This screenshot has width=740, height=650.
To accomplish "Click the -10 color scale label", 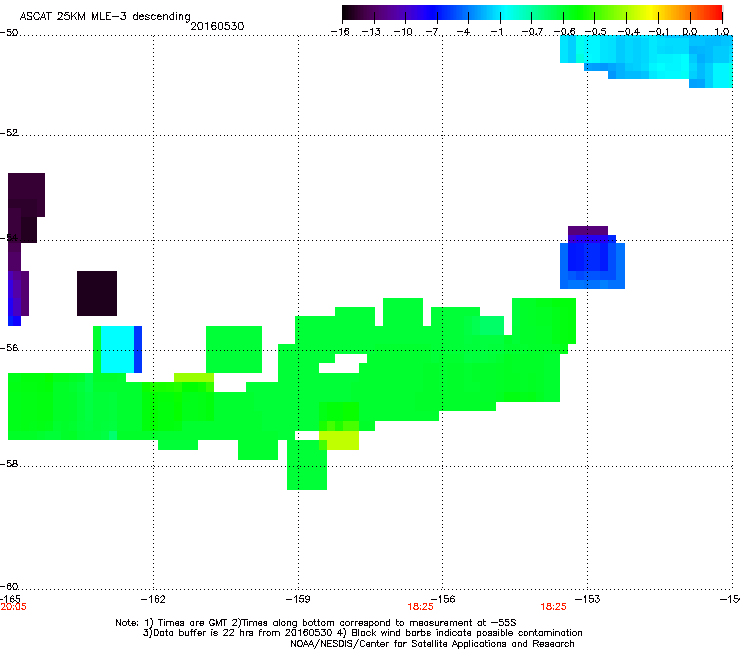I will [403, 32].
